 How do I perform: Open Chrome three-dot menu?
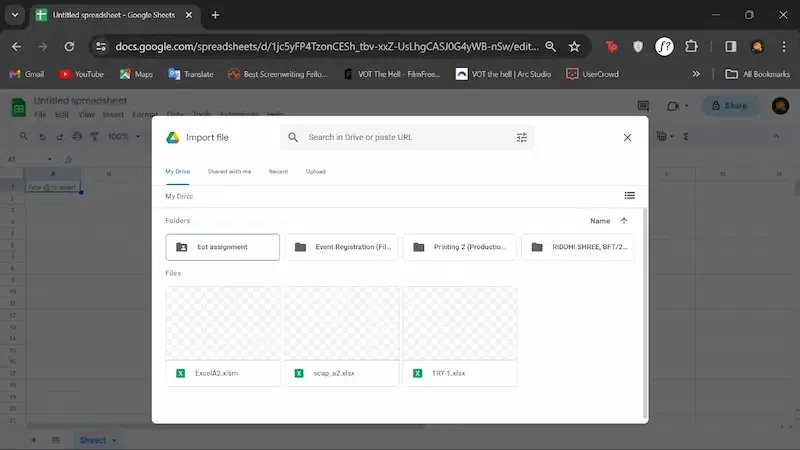coord(784,46)
